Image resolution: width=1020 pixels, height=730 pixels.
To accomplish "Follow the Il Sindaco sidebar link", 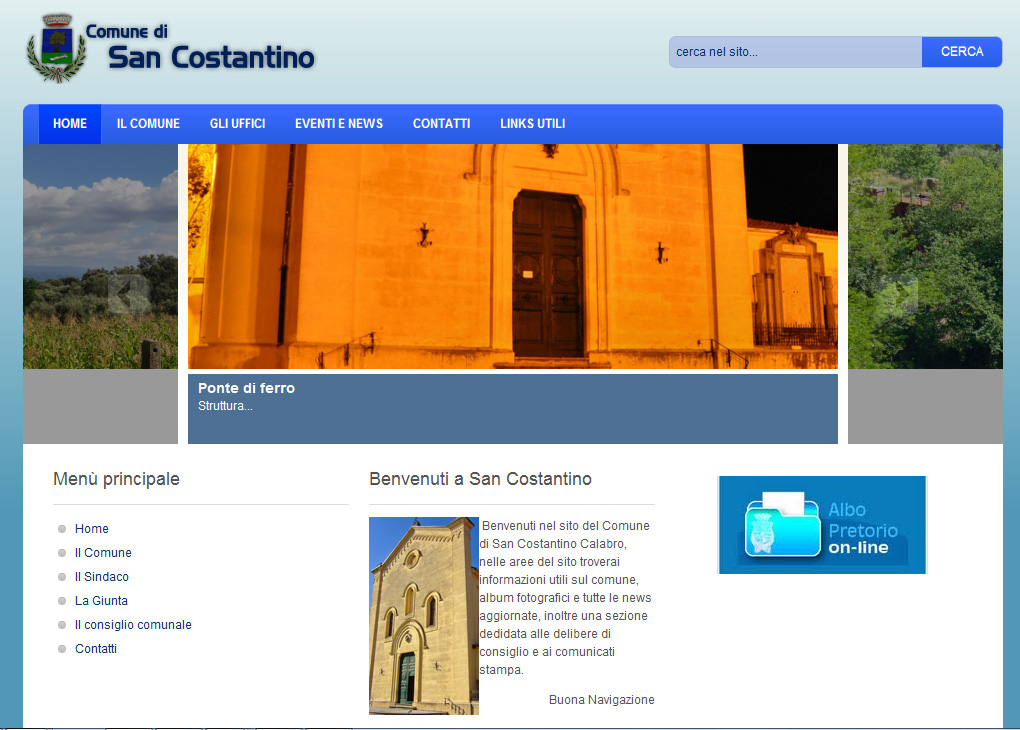I will click(102, 577).
